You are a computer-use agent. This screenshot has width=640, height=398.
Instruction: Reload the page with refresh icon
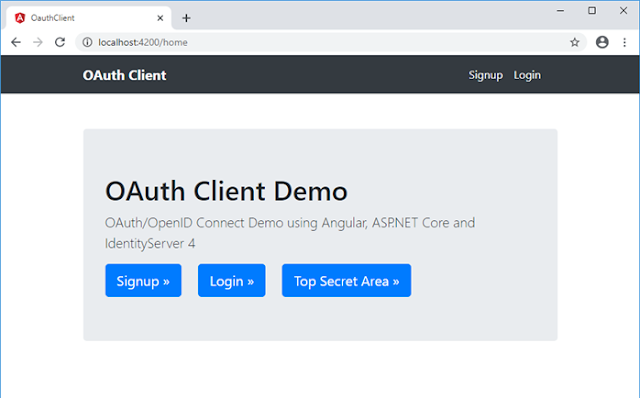coord(60,42)
